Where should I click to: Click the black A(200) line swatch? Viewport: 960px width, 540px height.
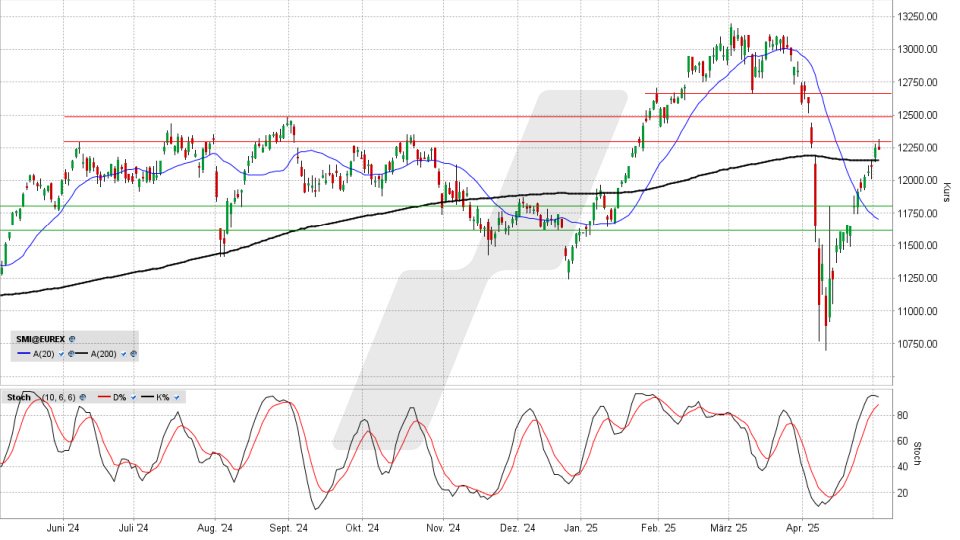81,353
